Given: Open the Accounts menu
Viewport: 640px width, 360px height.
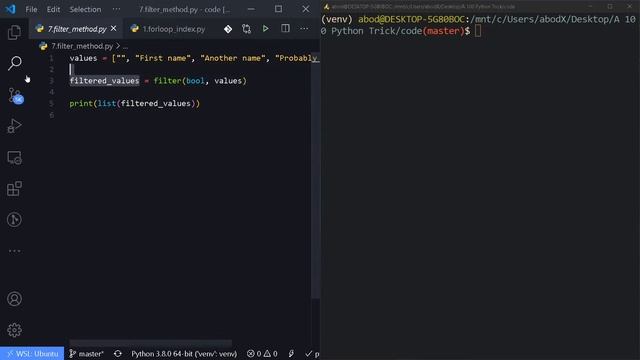Looking at the screenshot, I should click(x=14, y=299).
